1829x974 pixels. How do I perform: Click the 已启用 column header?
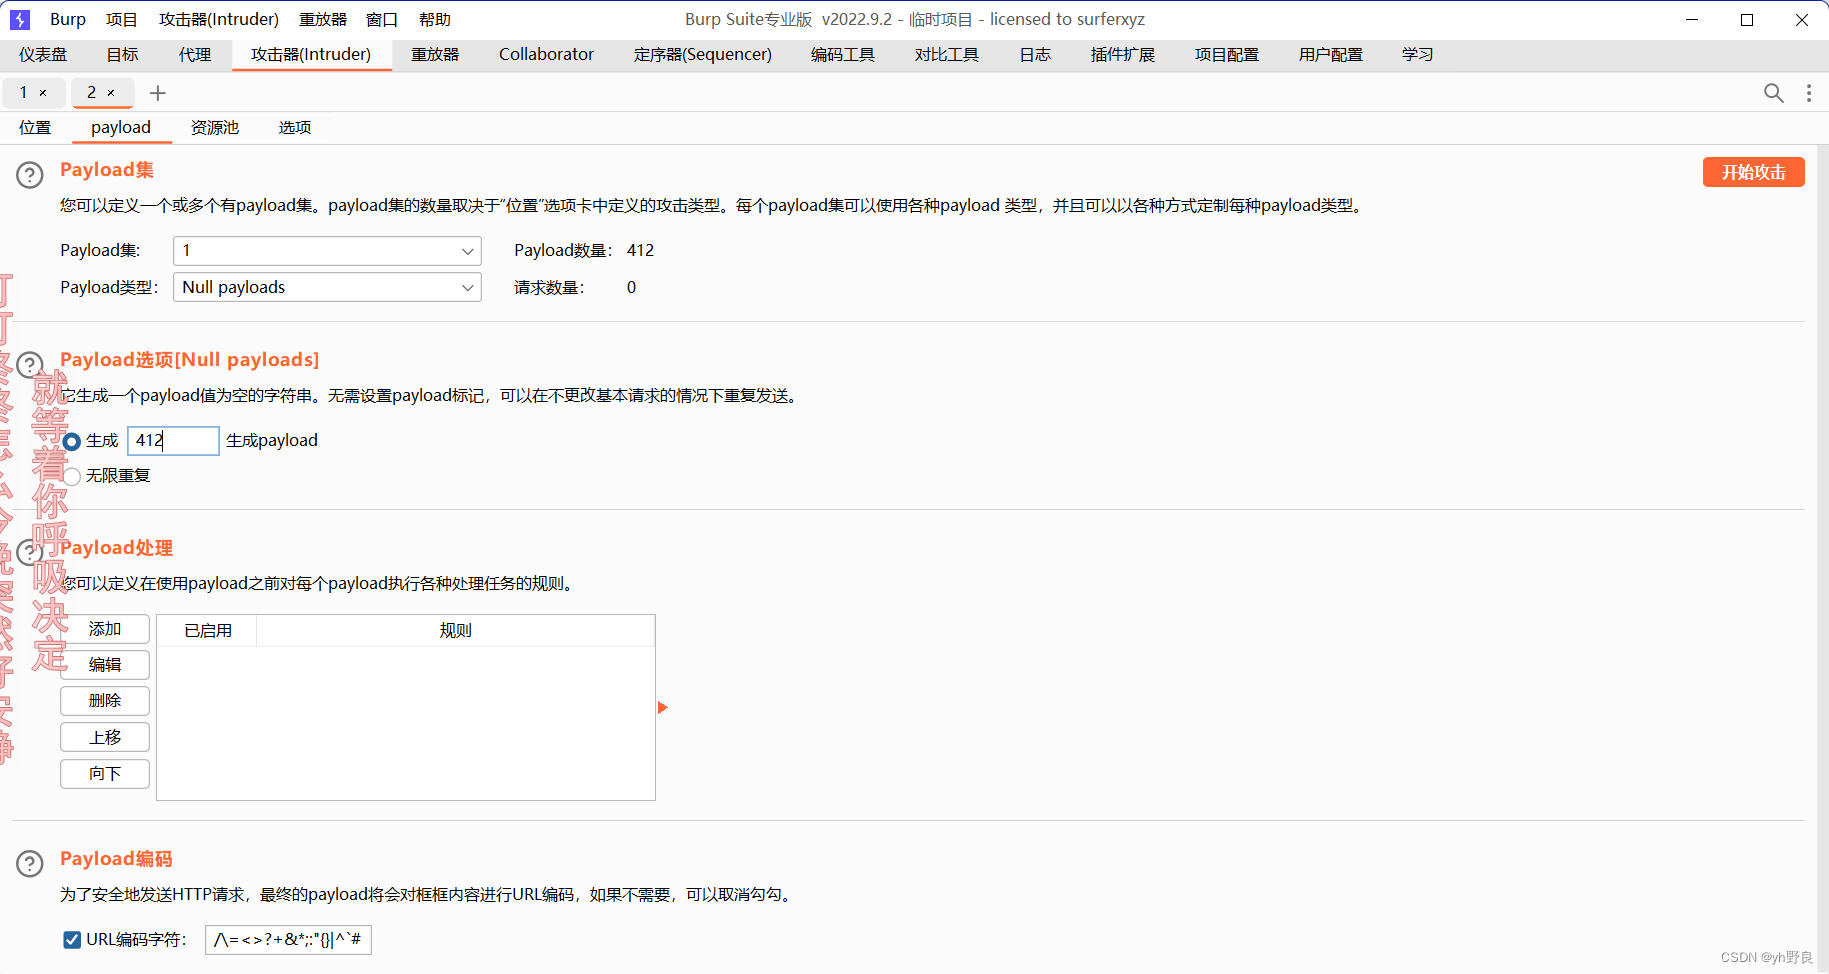tap(208, 631)
